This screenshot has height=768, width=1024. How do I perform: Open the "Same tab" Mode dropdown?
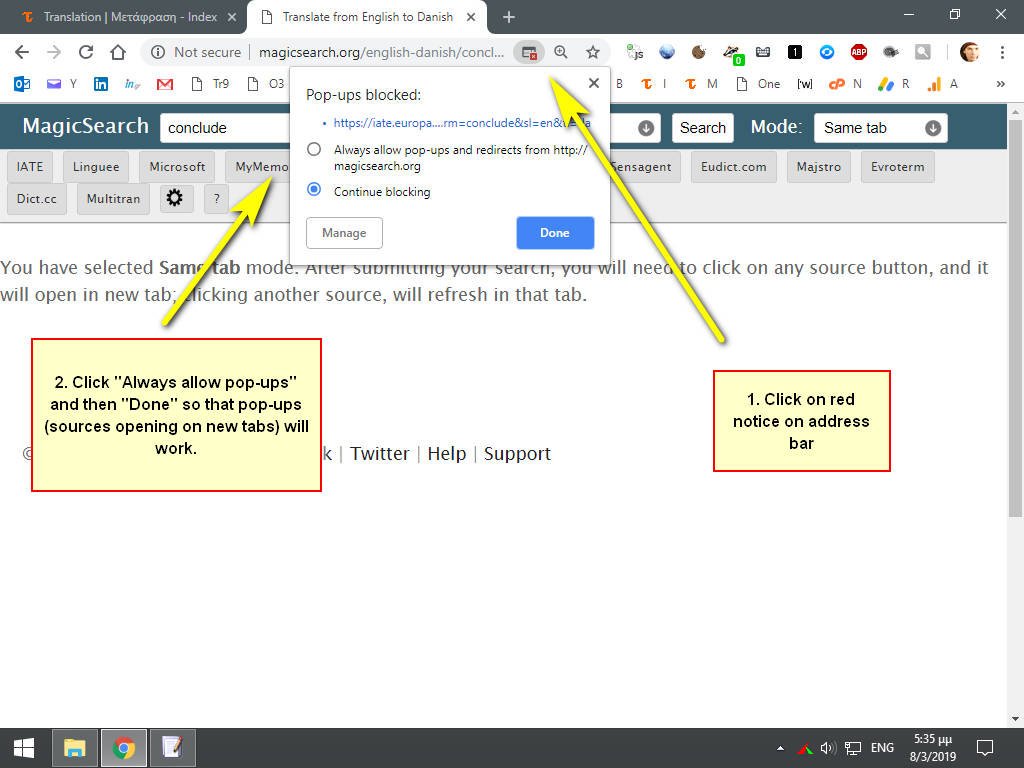point(878,127)
